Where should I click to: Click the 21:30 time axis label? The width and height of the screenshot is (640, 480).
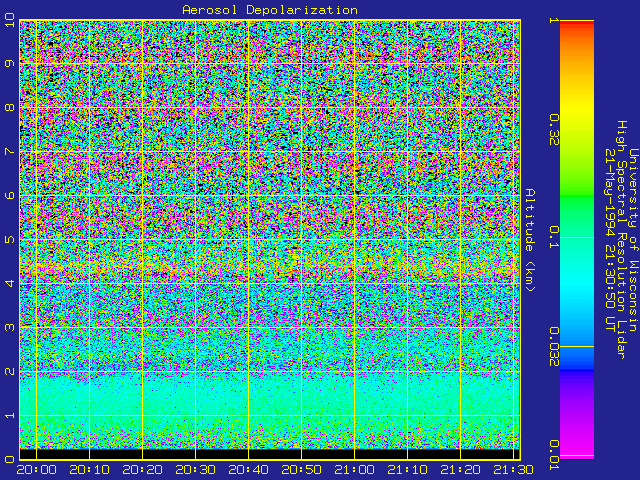tap(513, 470)
